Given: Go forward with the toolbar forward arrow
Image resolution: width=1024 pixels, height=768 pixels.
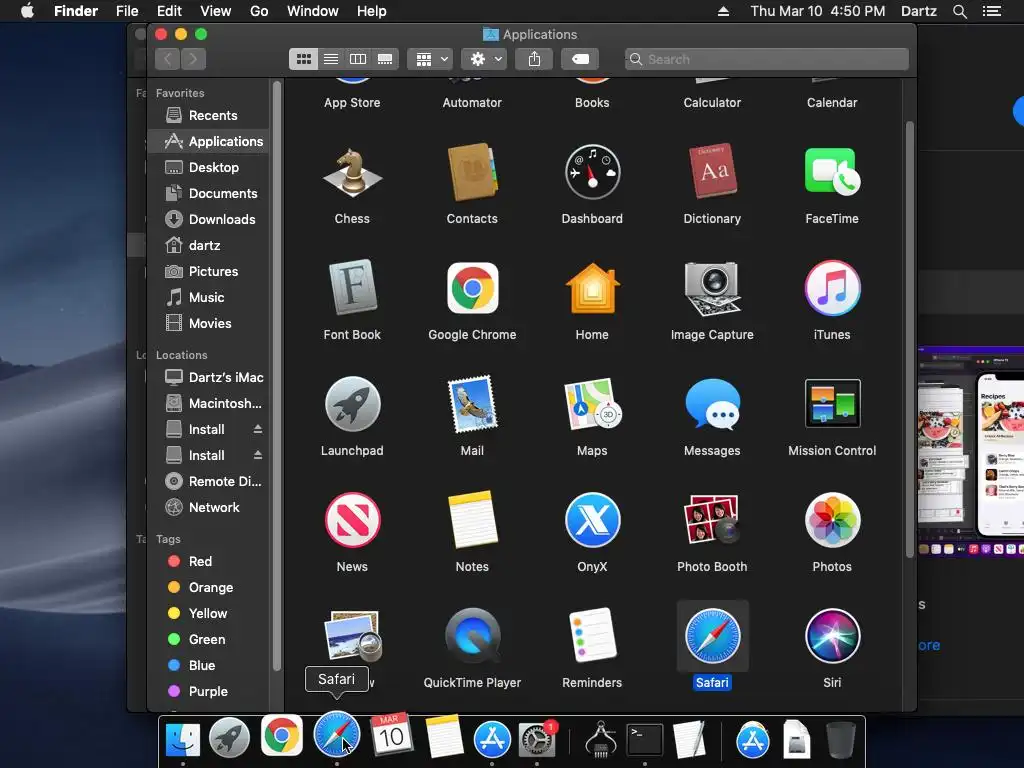Looking at the screenshot, I should coord(193,59).
